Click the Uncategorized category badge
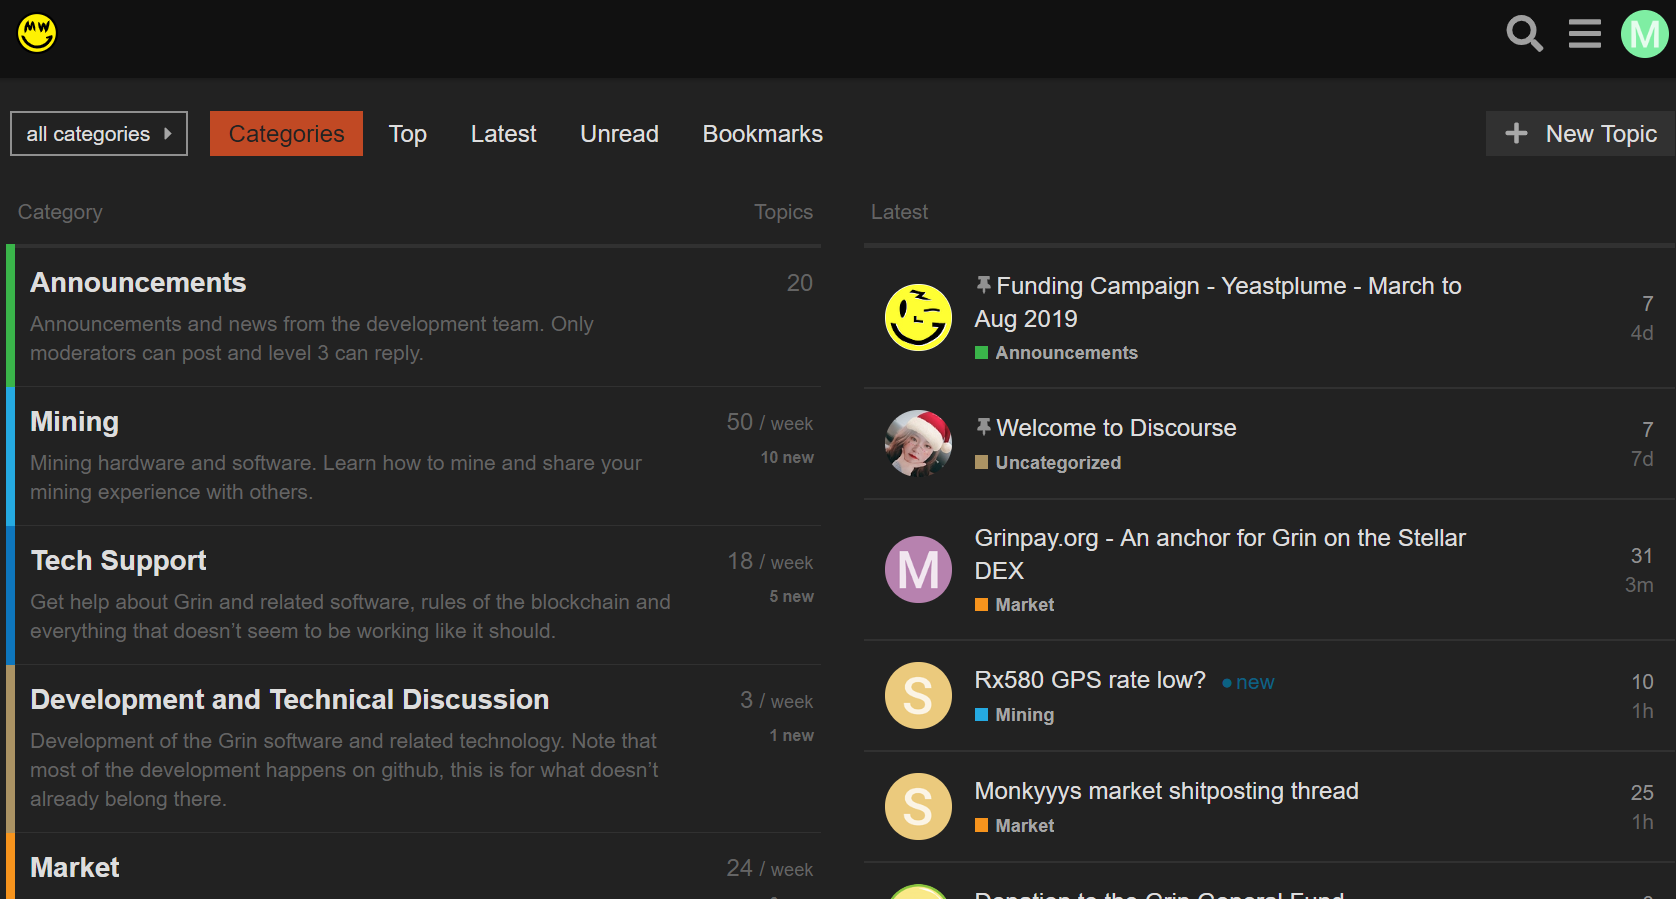This screenshot has height=899, width=1676. [x=1048, y=463]
